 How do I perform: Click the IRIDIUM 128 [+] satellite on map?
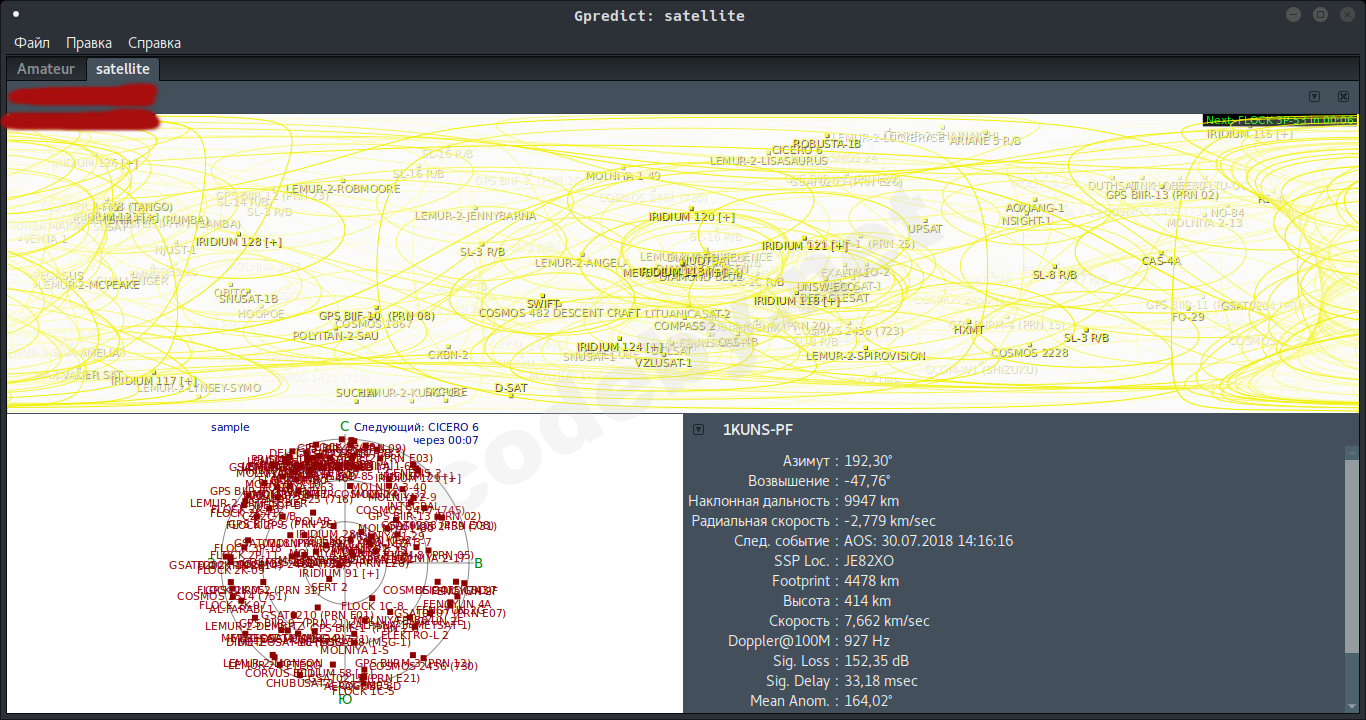point(238,242)
